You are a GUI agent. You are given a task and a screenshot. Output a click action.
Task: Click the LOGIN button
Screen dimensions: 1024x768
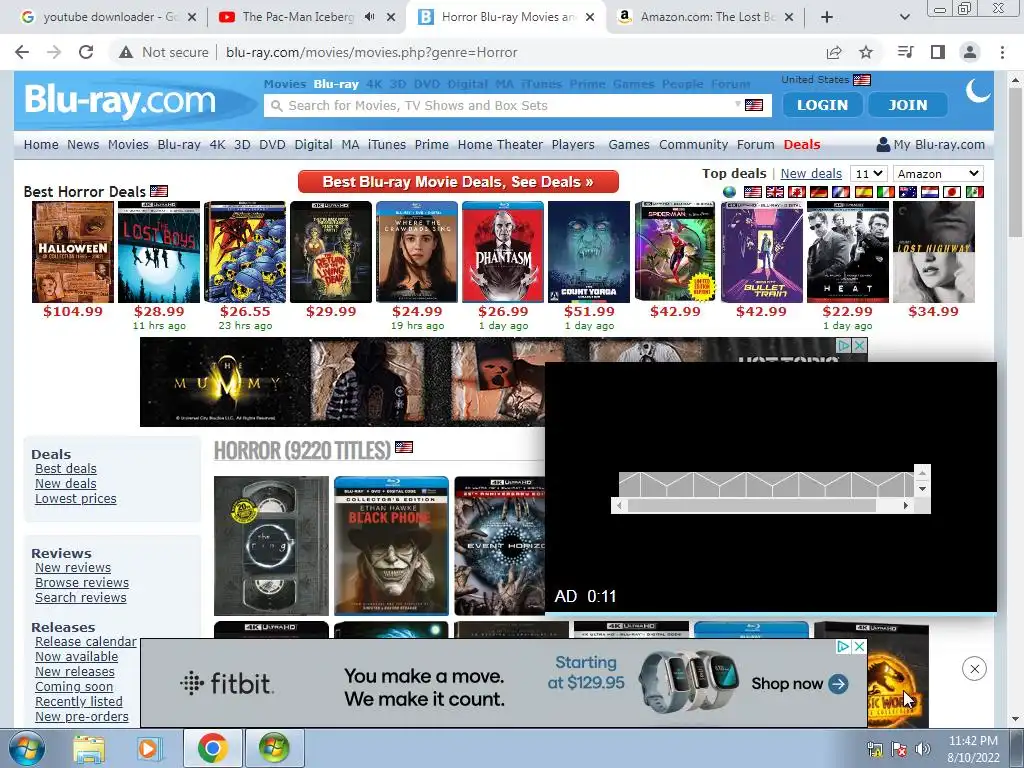[x=822, y=104]
